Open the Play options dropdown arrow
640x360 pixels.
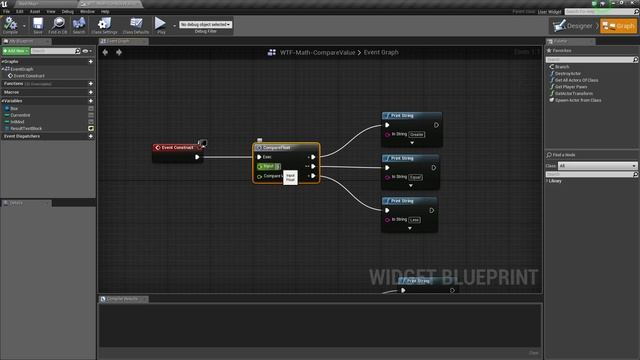(174, 26)
